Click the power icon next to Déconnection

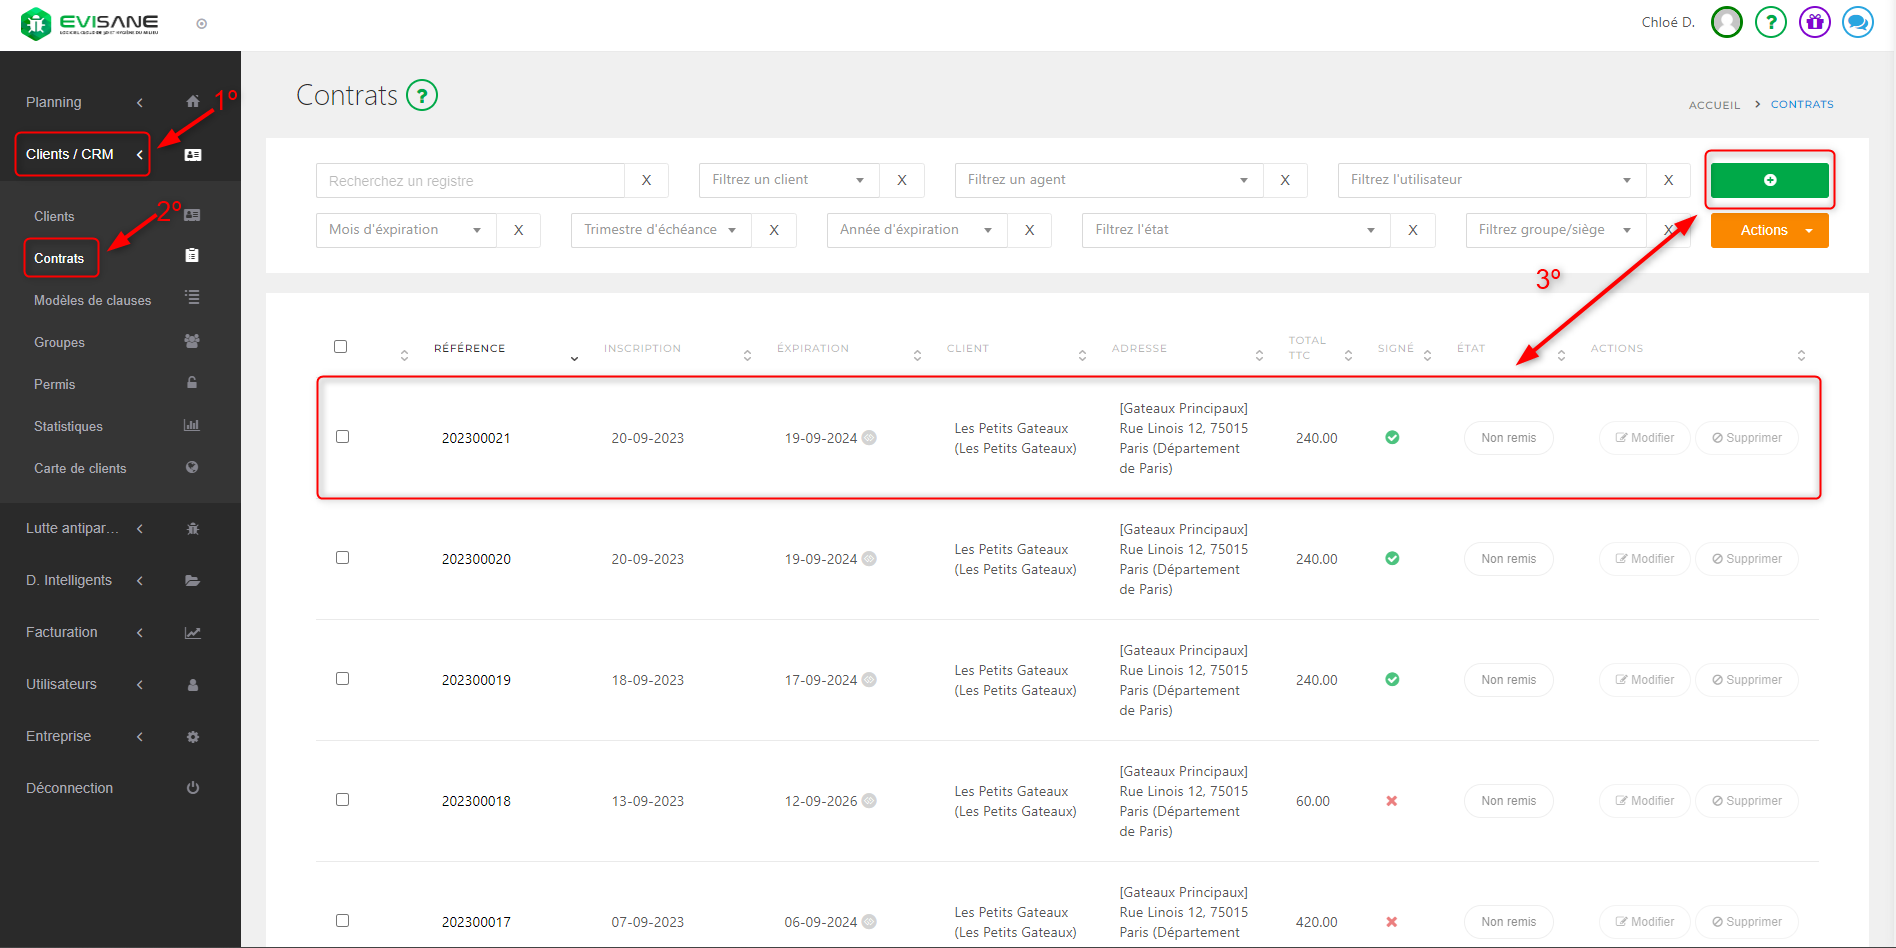[193, 788]
